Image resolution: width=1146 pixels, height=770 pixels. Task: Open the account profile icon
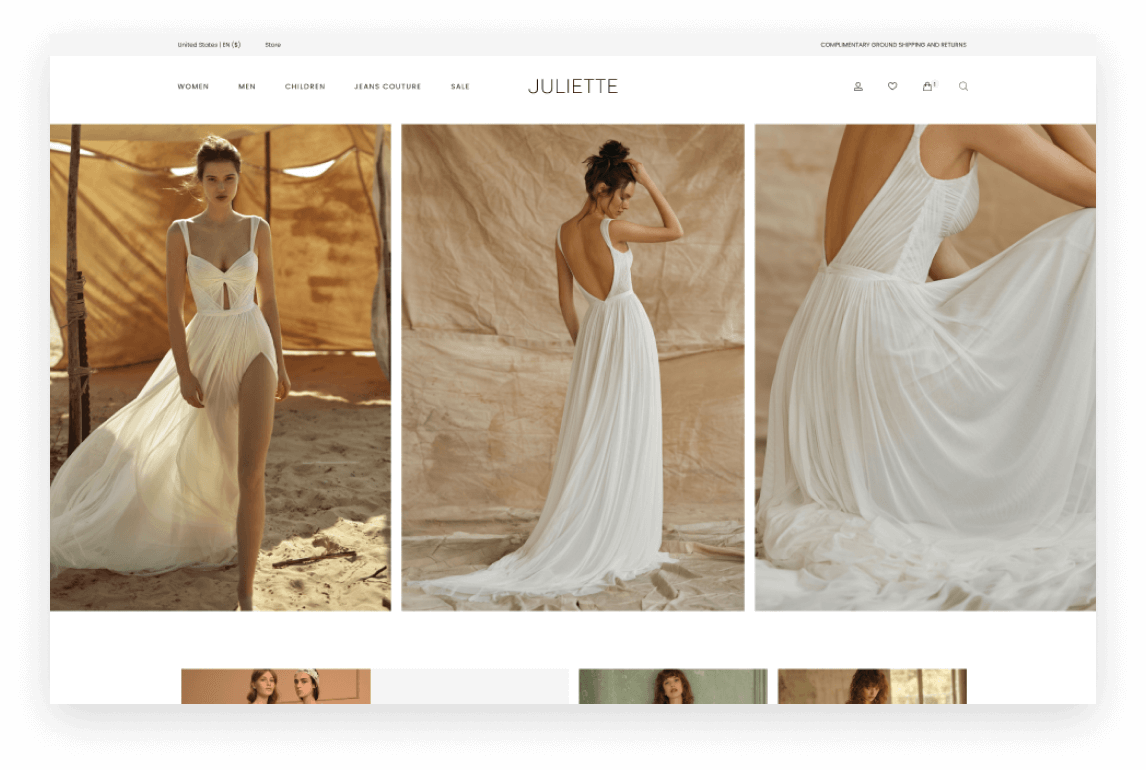pyautogui.click(x=858, y=87)
